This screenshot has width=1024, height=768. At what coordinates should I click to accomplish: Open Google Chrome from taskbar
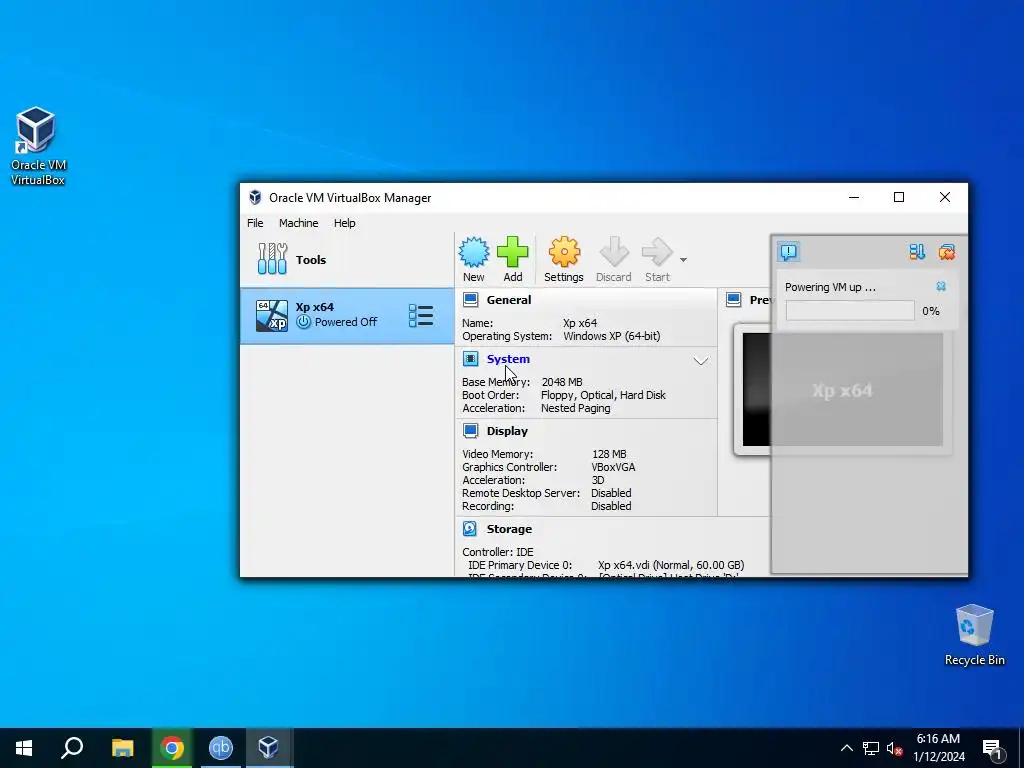[x=172, y=748]
